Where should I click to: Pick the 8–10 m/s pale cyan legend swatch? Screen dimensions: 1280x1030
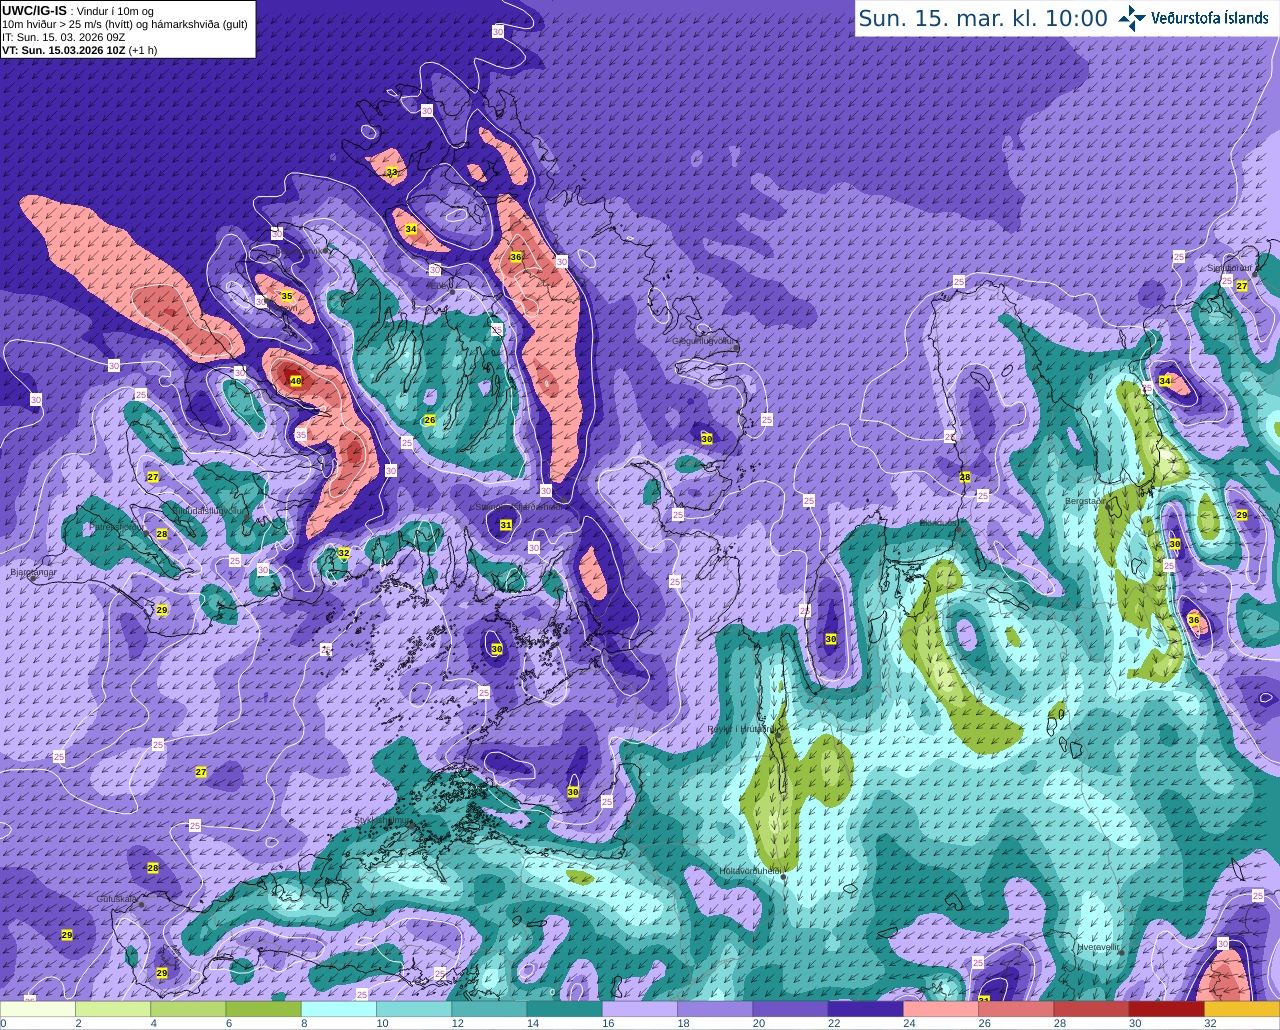pyautogui.click(x=339, y=1008)
